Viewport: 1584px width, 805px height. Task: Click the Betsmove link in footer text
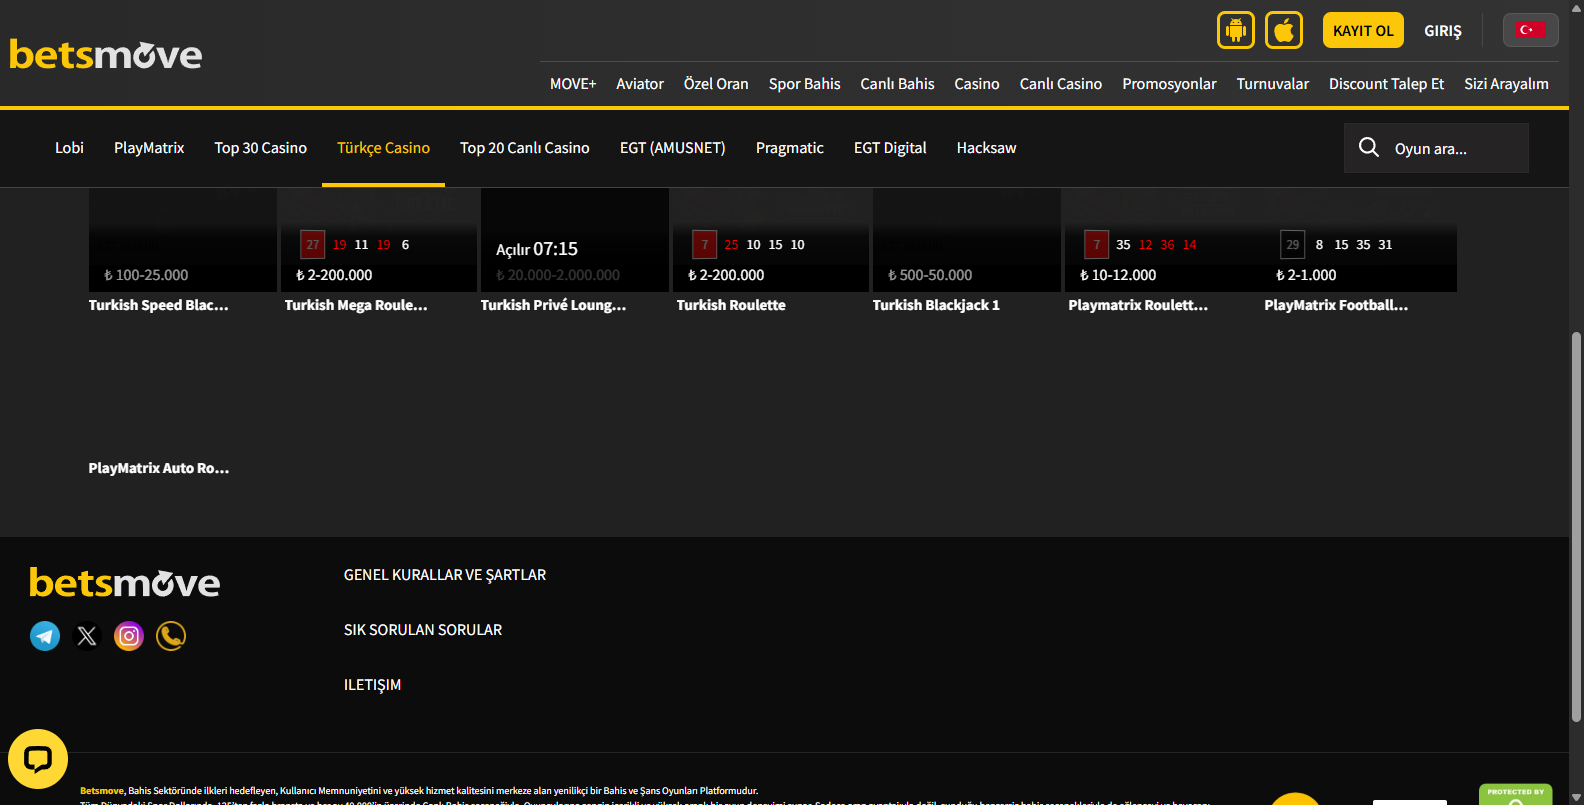pyautogui.click(x=102, y=791)
